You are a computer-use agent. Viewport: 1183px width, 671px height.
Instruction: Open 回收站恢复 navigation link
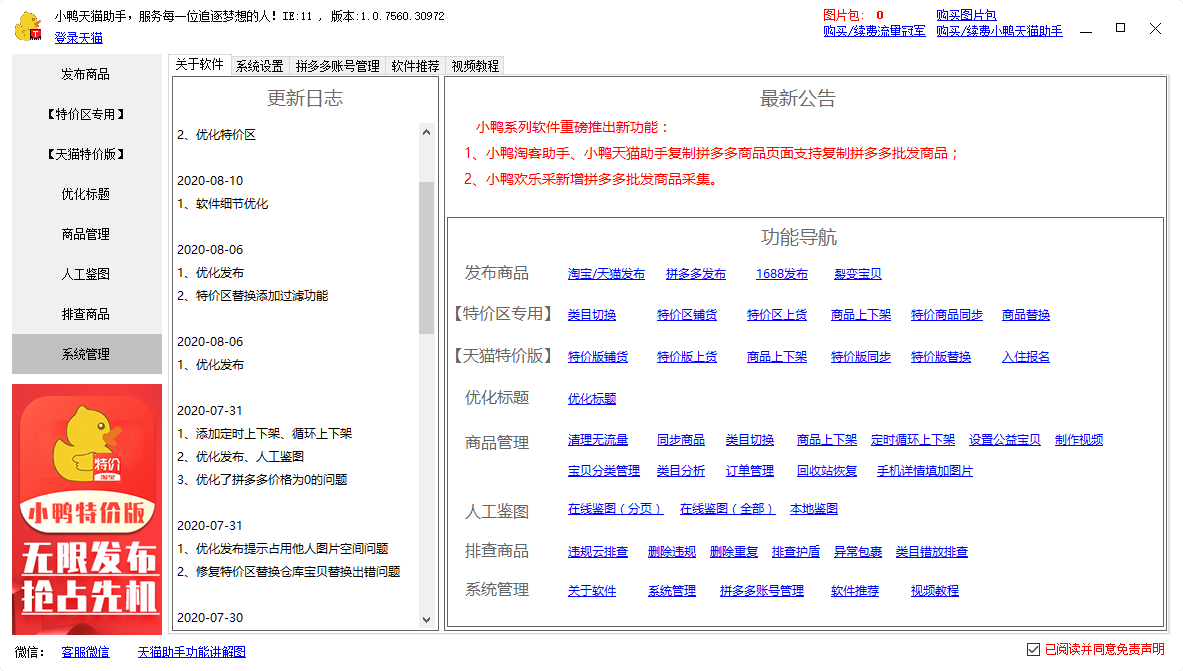click(827, 471)
